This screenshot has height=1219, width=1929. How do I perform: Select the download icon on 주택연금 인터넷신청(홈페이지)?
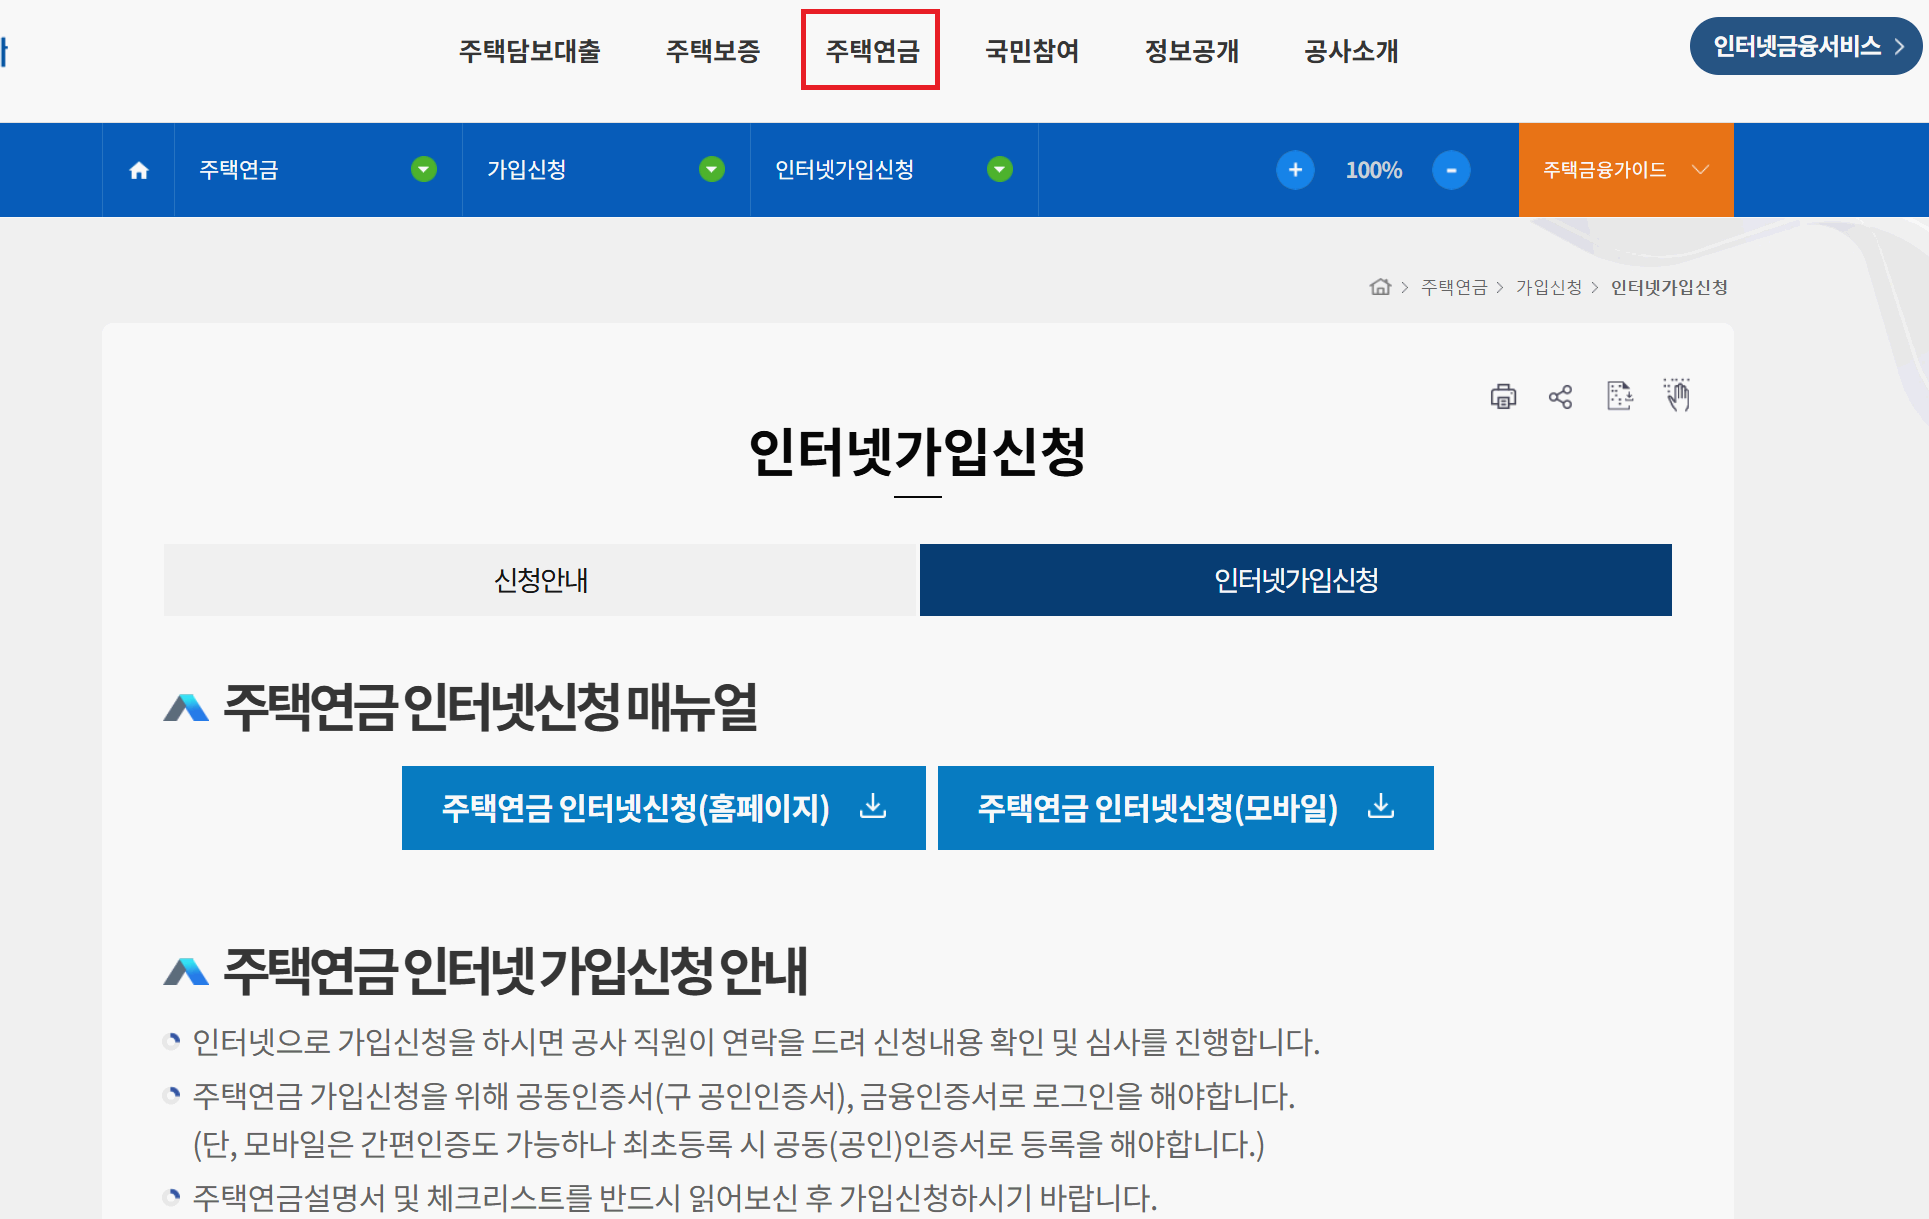coord(873,808)
